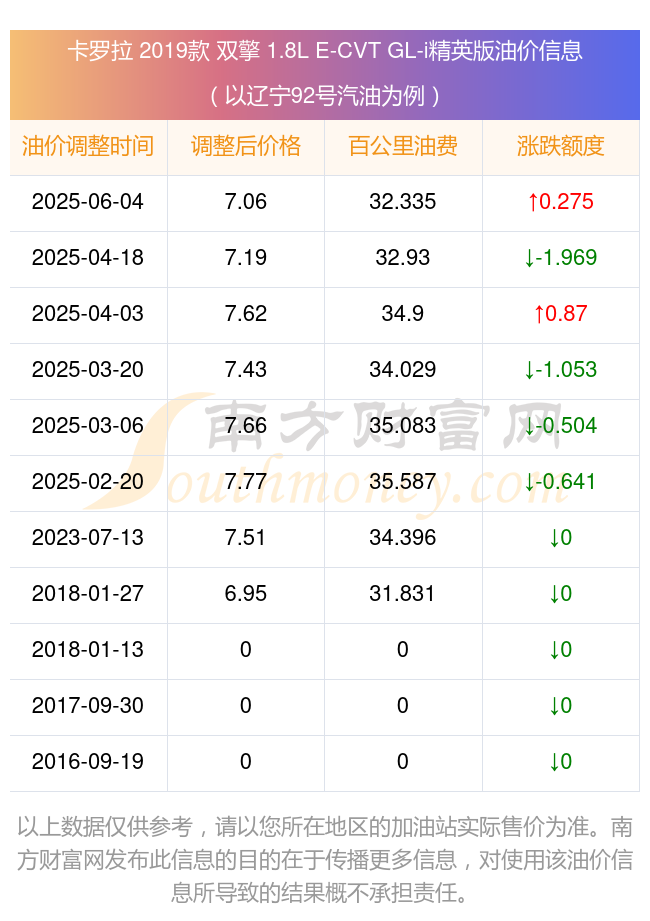Viewport: 650px width, 921px height.
Task: Click fuel cost value 32.93
Action: [403, 257]
